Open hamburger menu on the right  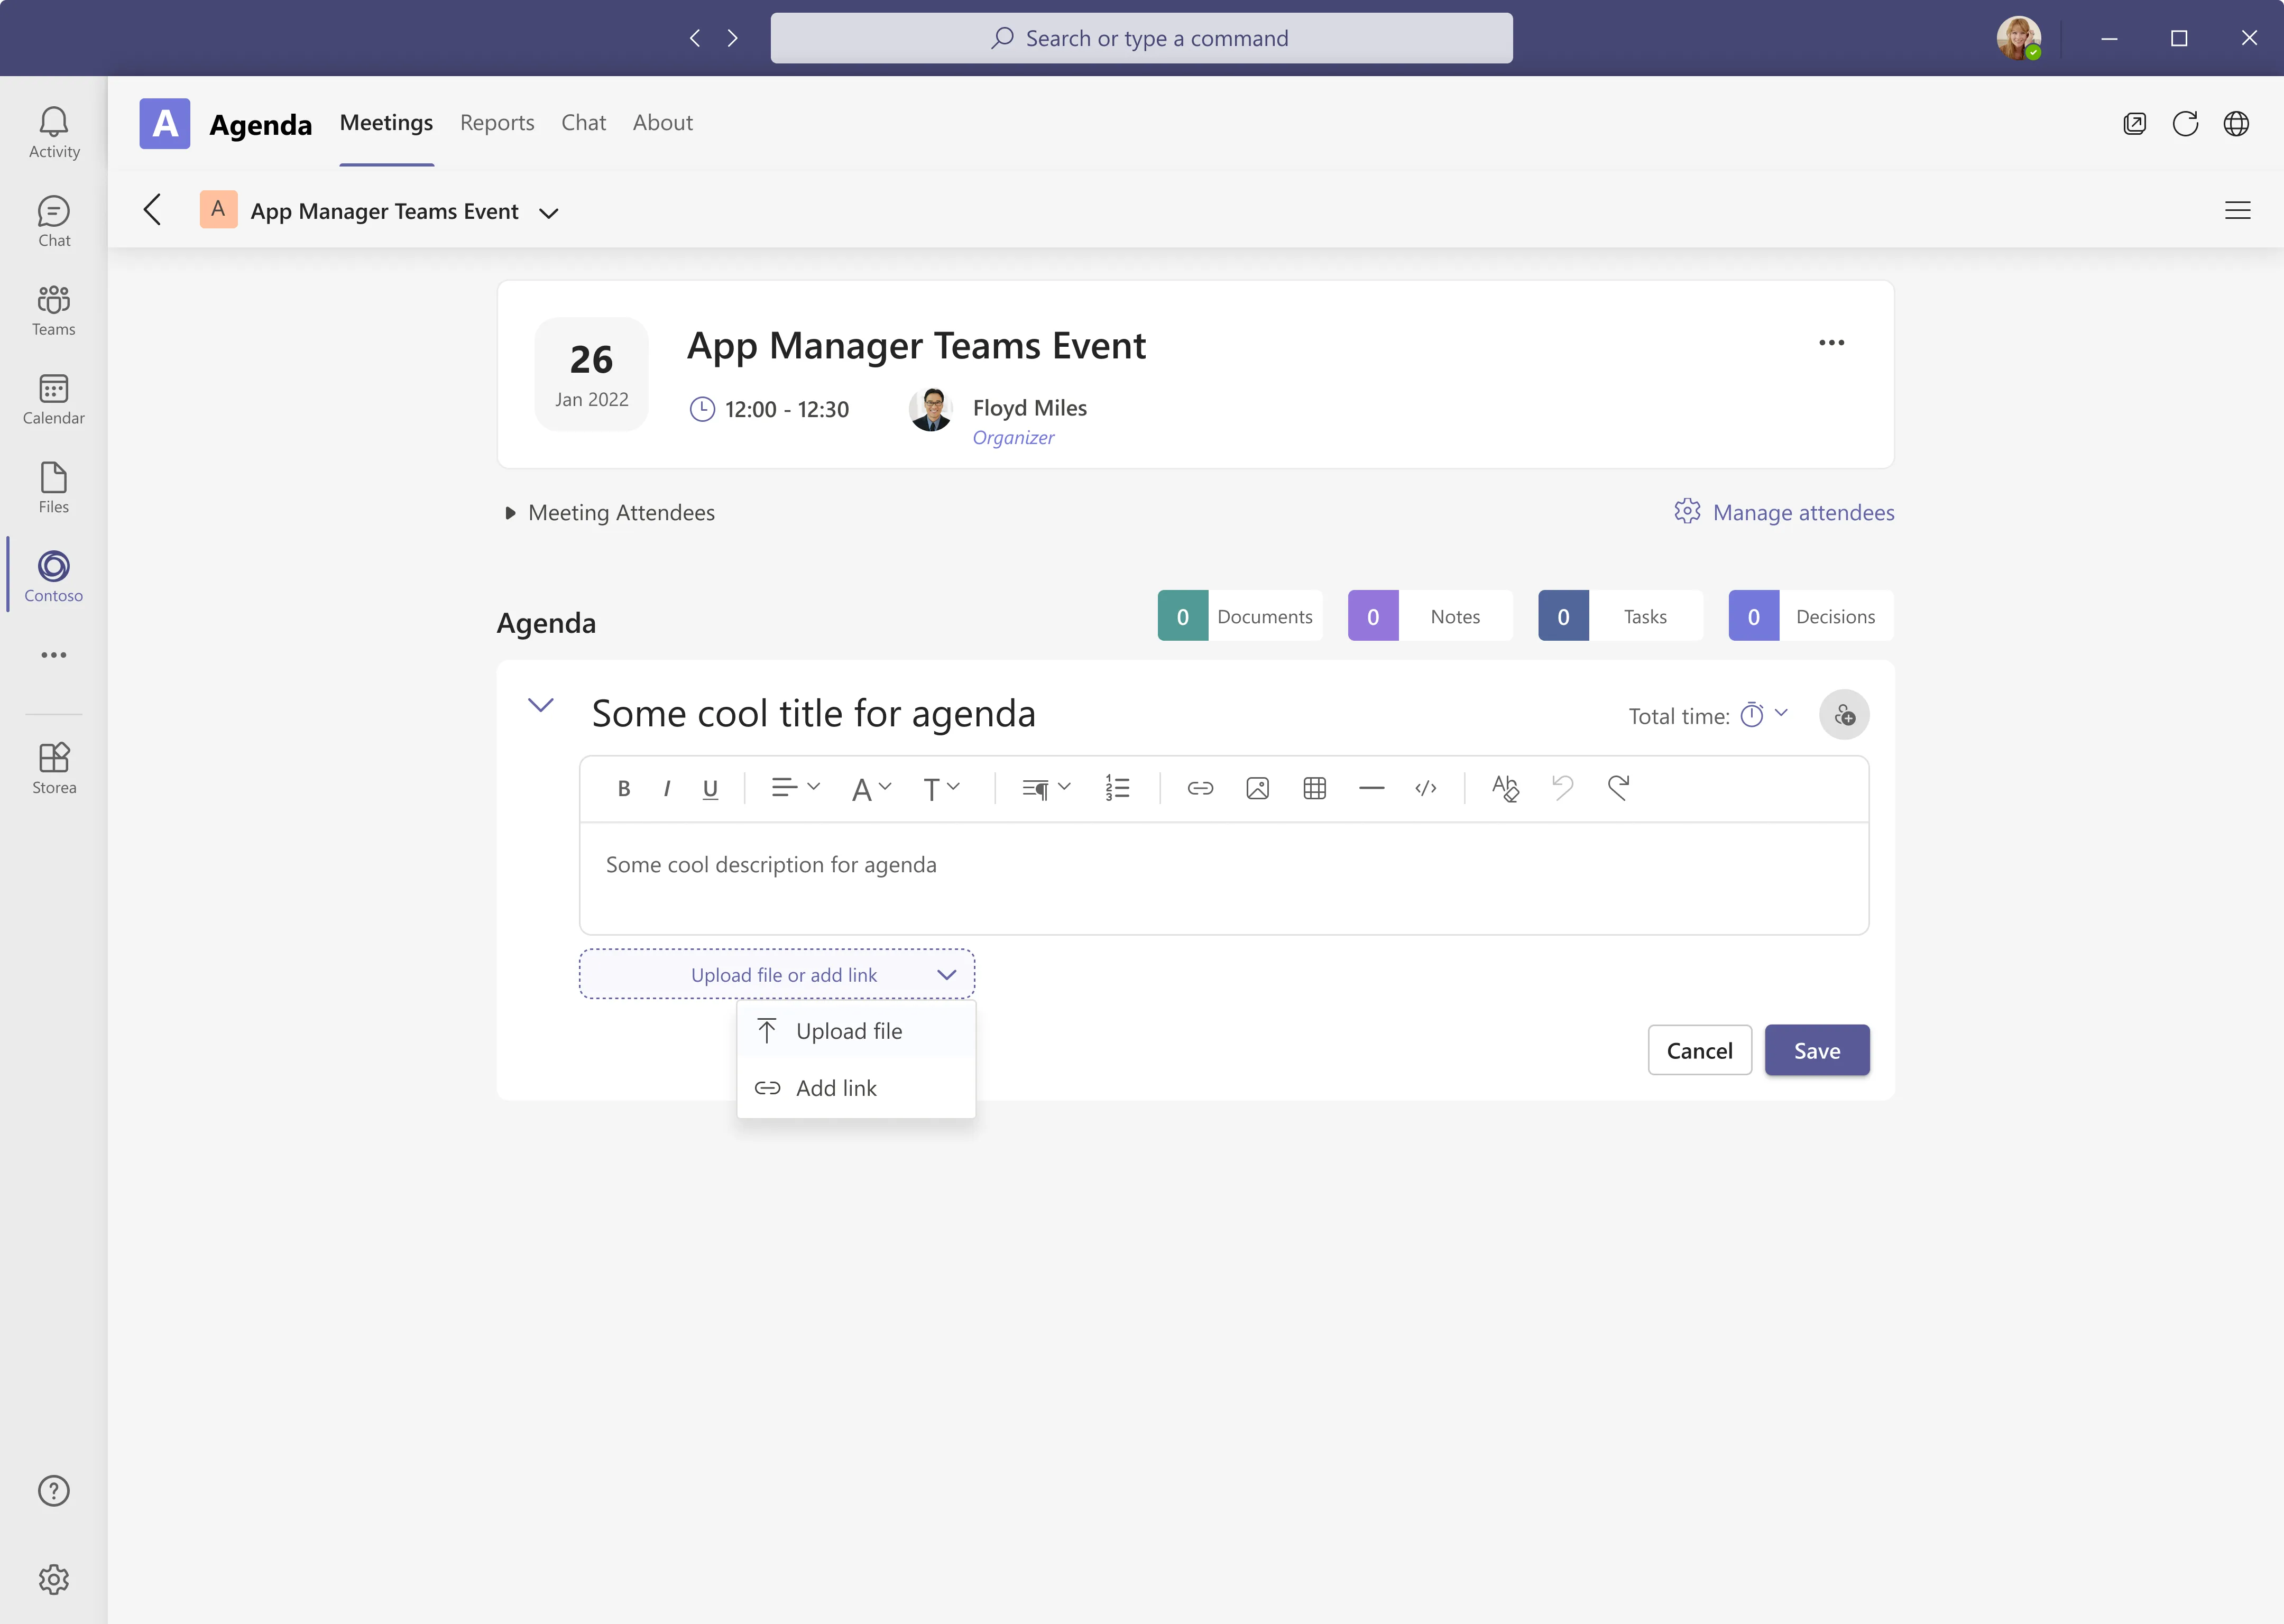(2238, 210)
